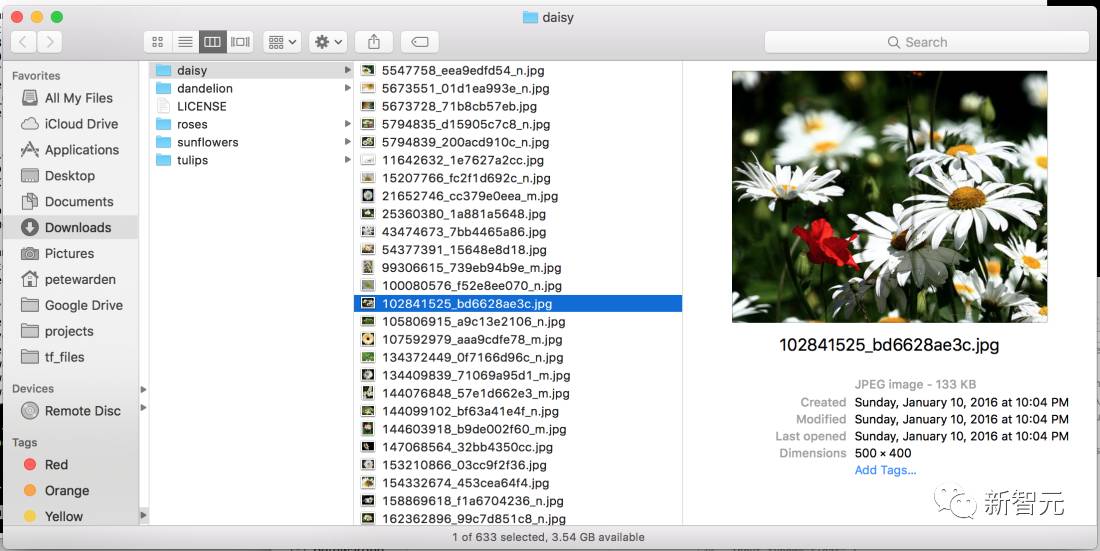This screenshot has height=551, width=1100.
Task: Expand arrow next to tulips folder
Action: click(x=347, y=160)
